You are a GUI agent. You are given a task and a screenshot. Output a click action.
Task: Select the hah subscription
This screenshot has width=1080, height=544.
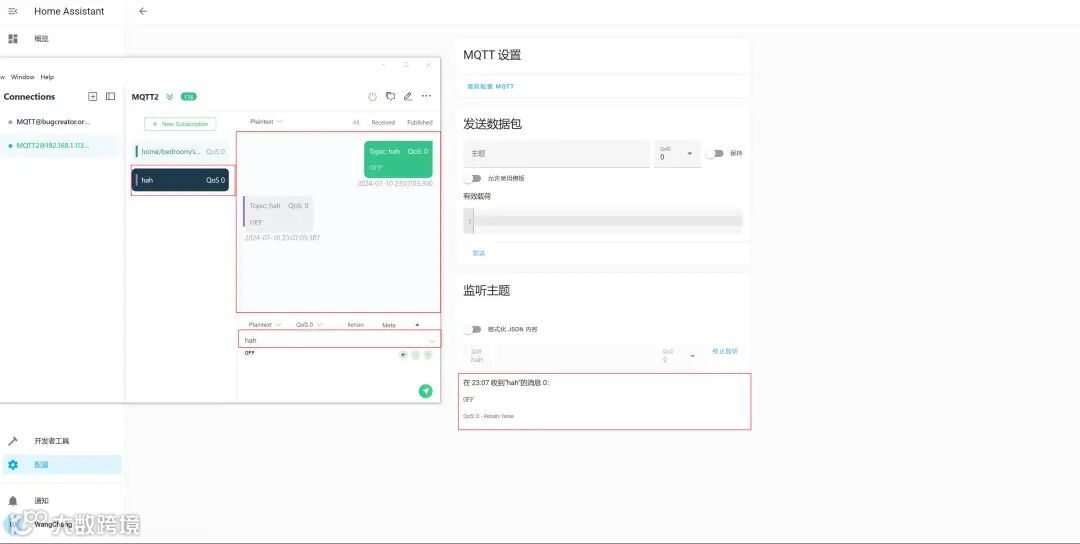(180, 180)
